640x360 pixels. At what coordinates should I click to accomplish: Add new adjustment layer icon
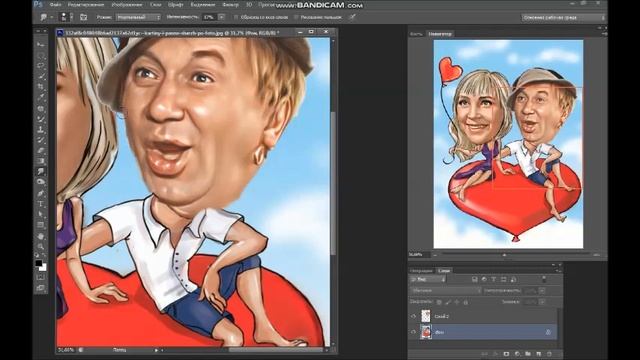pos(517,354)
